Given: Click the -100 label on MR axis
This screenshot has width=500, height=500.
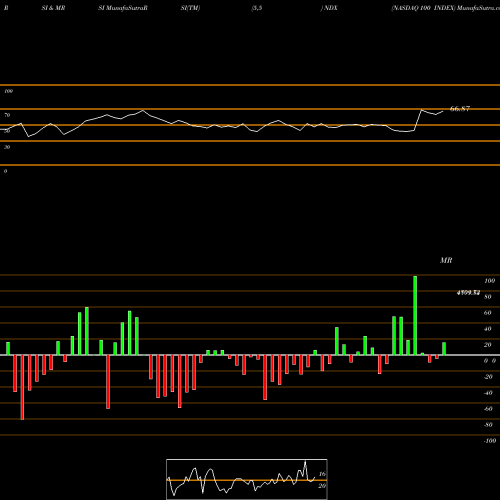Looking at the screenshot, I should pos(490,441).
